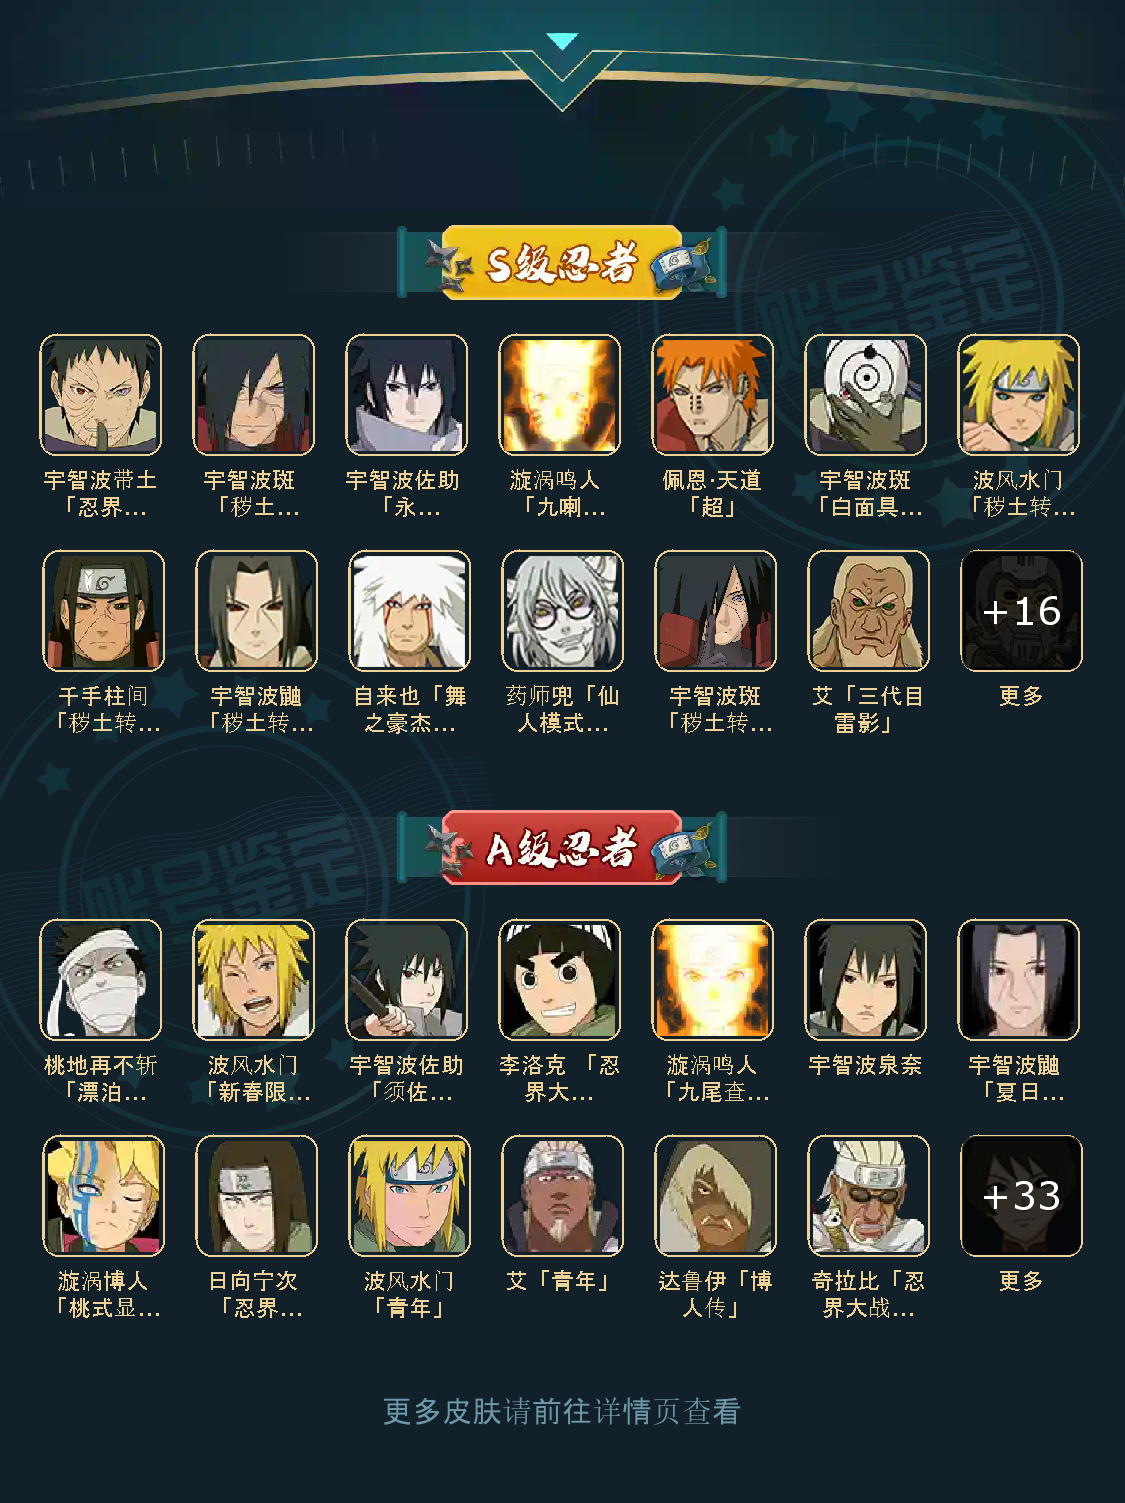Screen dimensions: 1125x1503
Task: Click the 日向宁次 avatar
Action: (x=256, y=1195)
